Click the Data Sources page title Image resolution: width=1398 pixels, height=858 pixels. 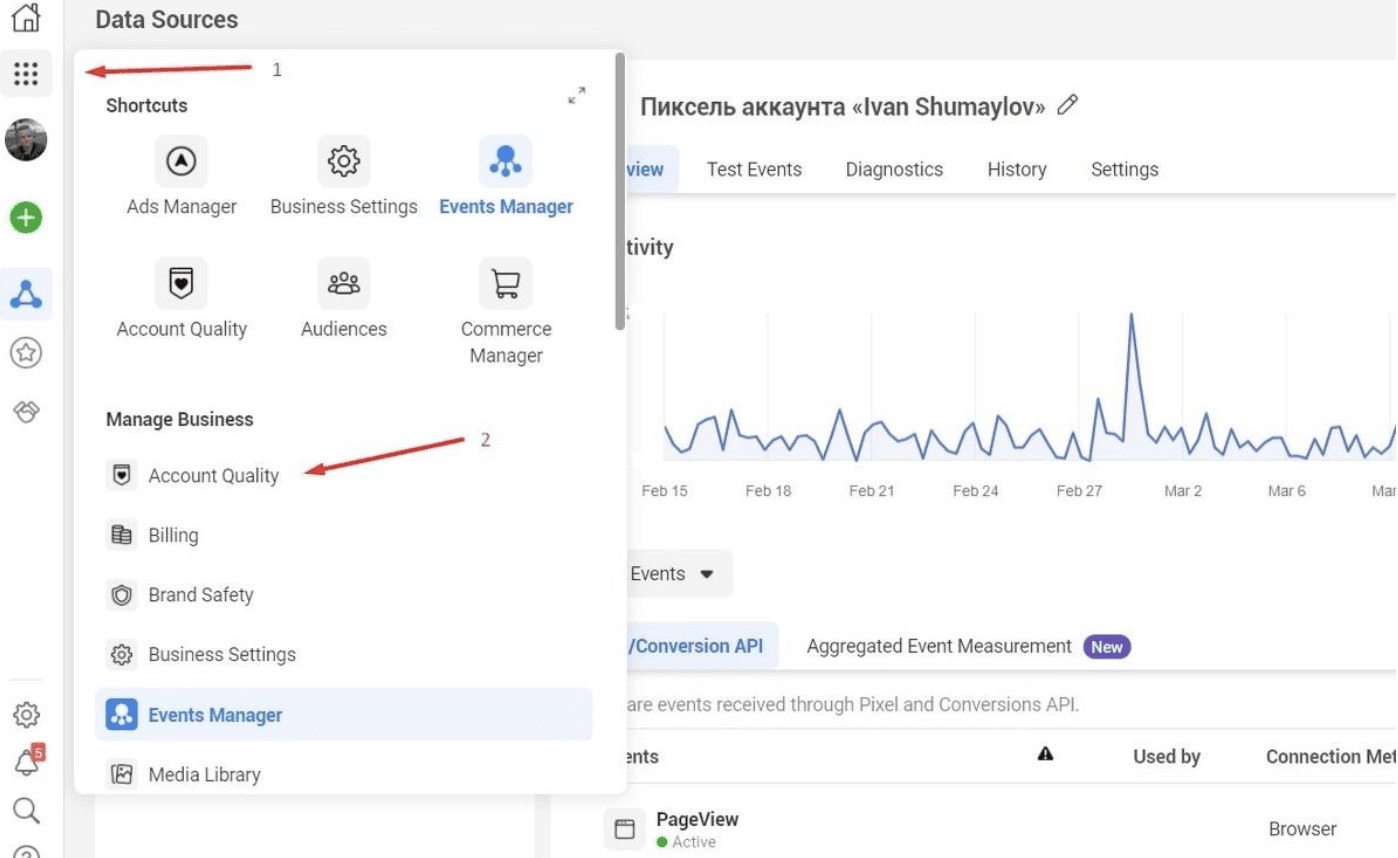(x=167, y=19)
